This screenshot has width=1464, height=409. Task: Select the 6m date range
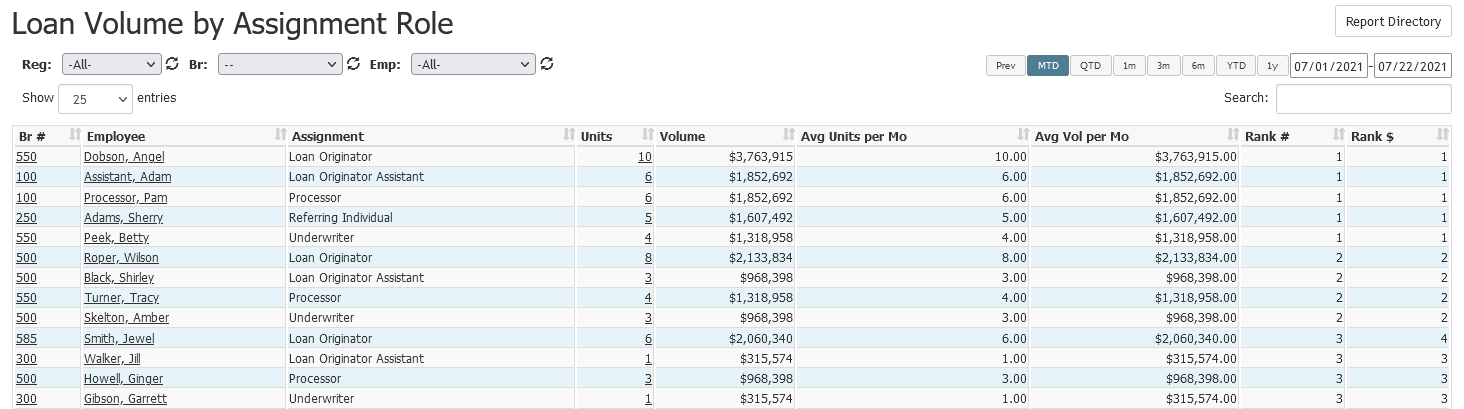pos(1198,65)
